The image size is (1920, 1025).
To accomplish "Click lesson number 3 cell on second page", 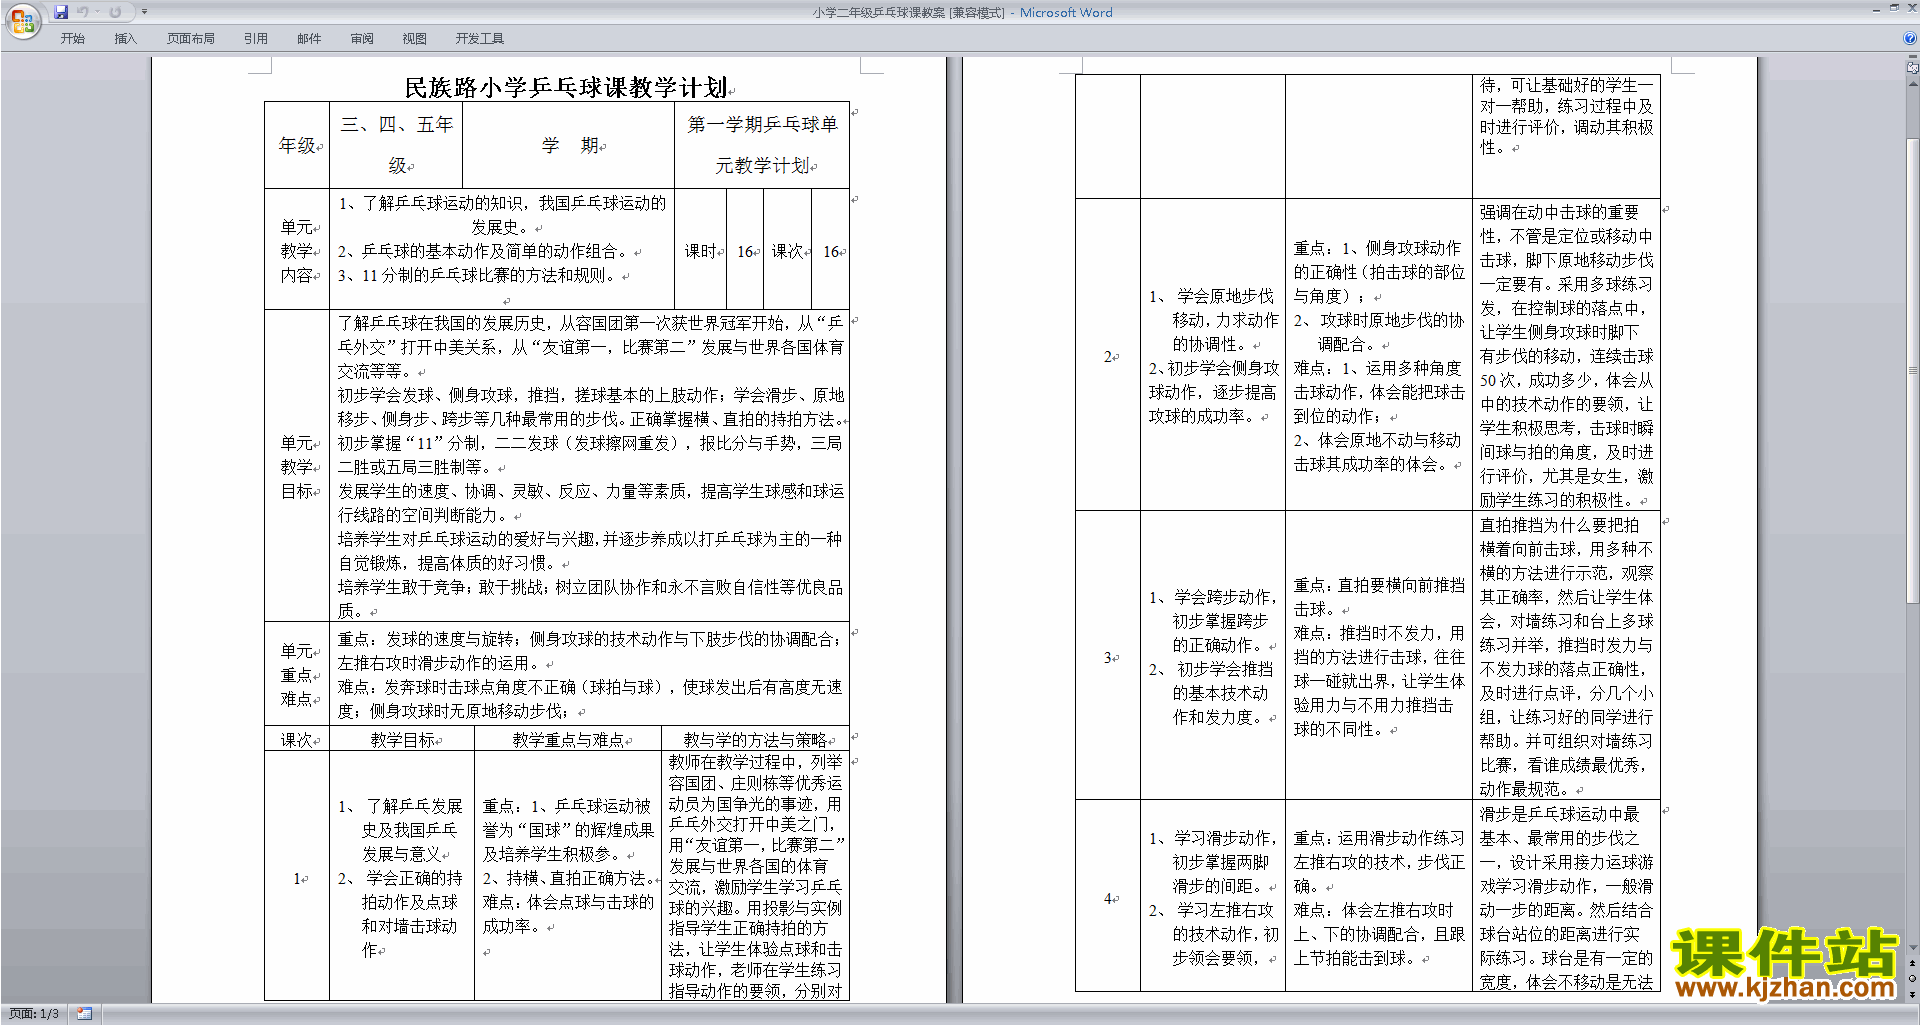I will point(1108,657).
